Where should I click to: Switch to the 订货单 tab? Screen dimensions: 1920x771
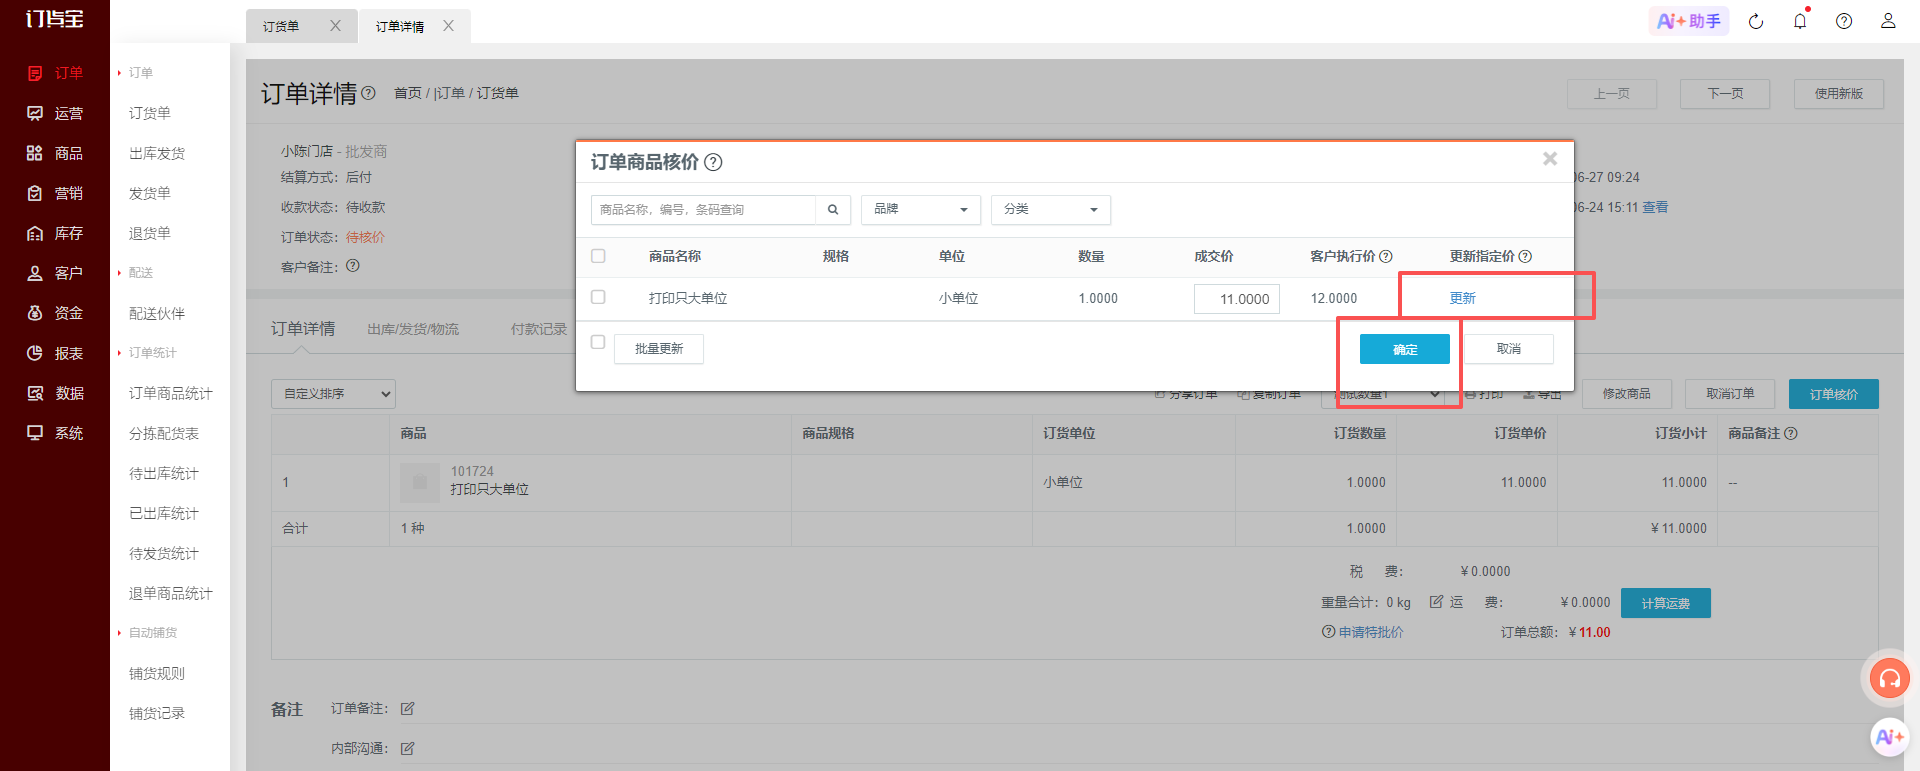pos(281,27)
